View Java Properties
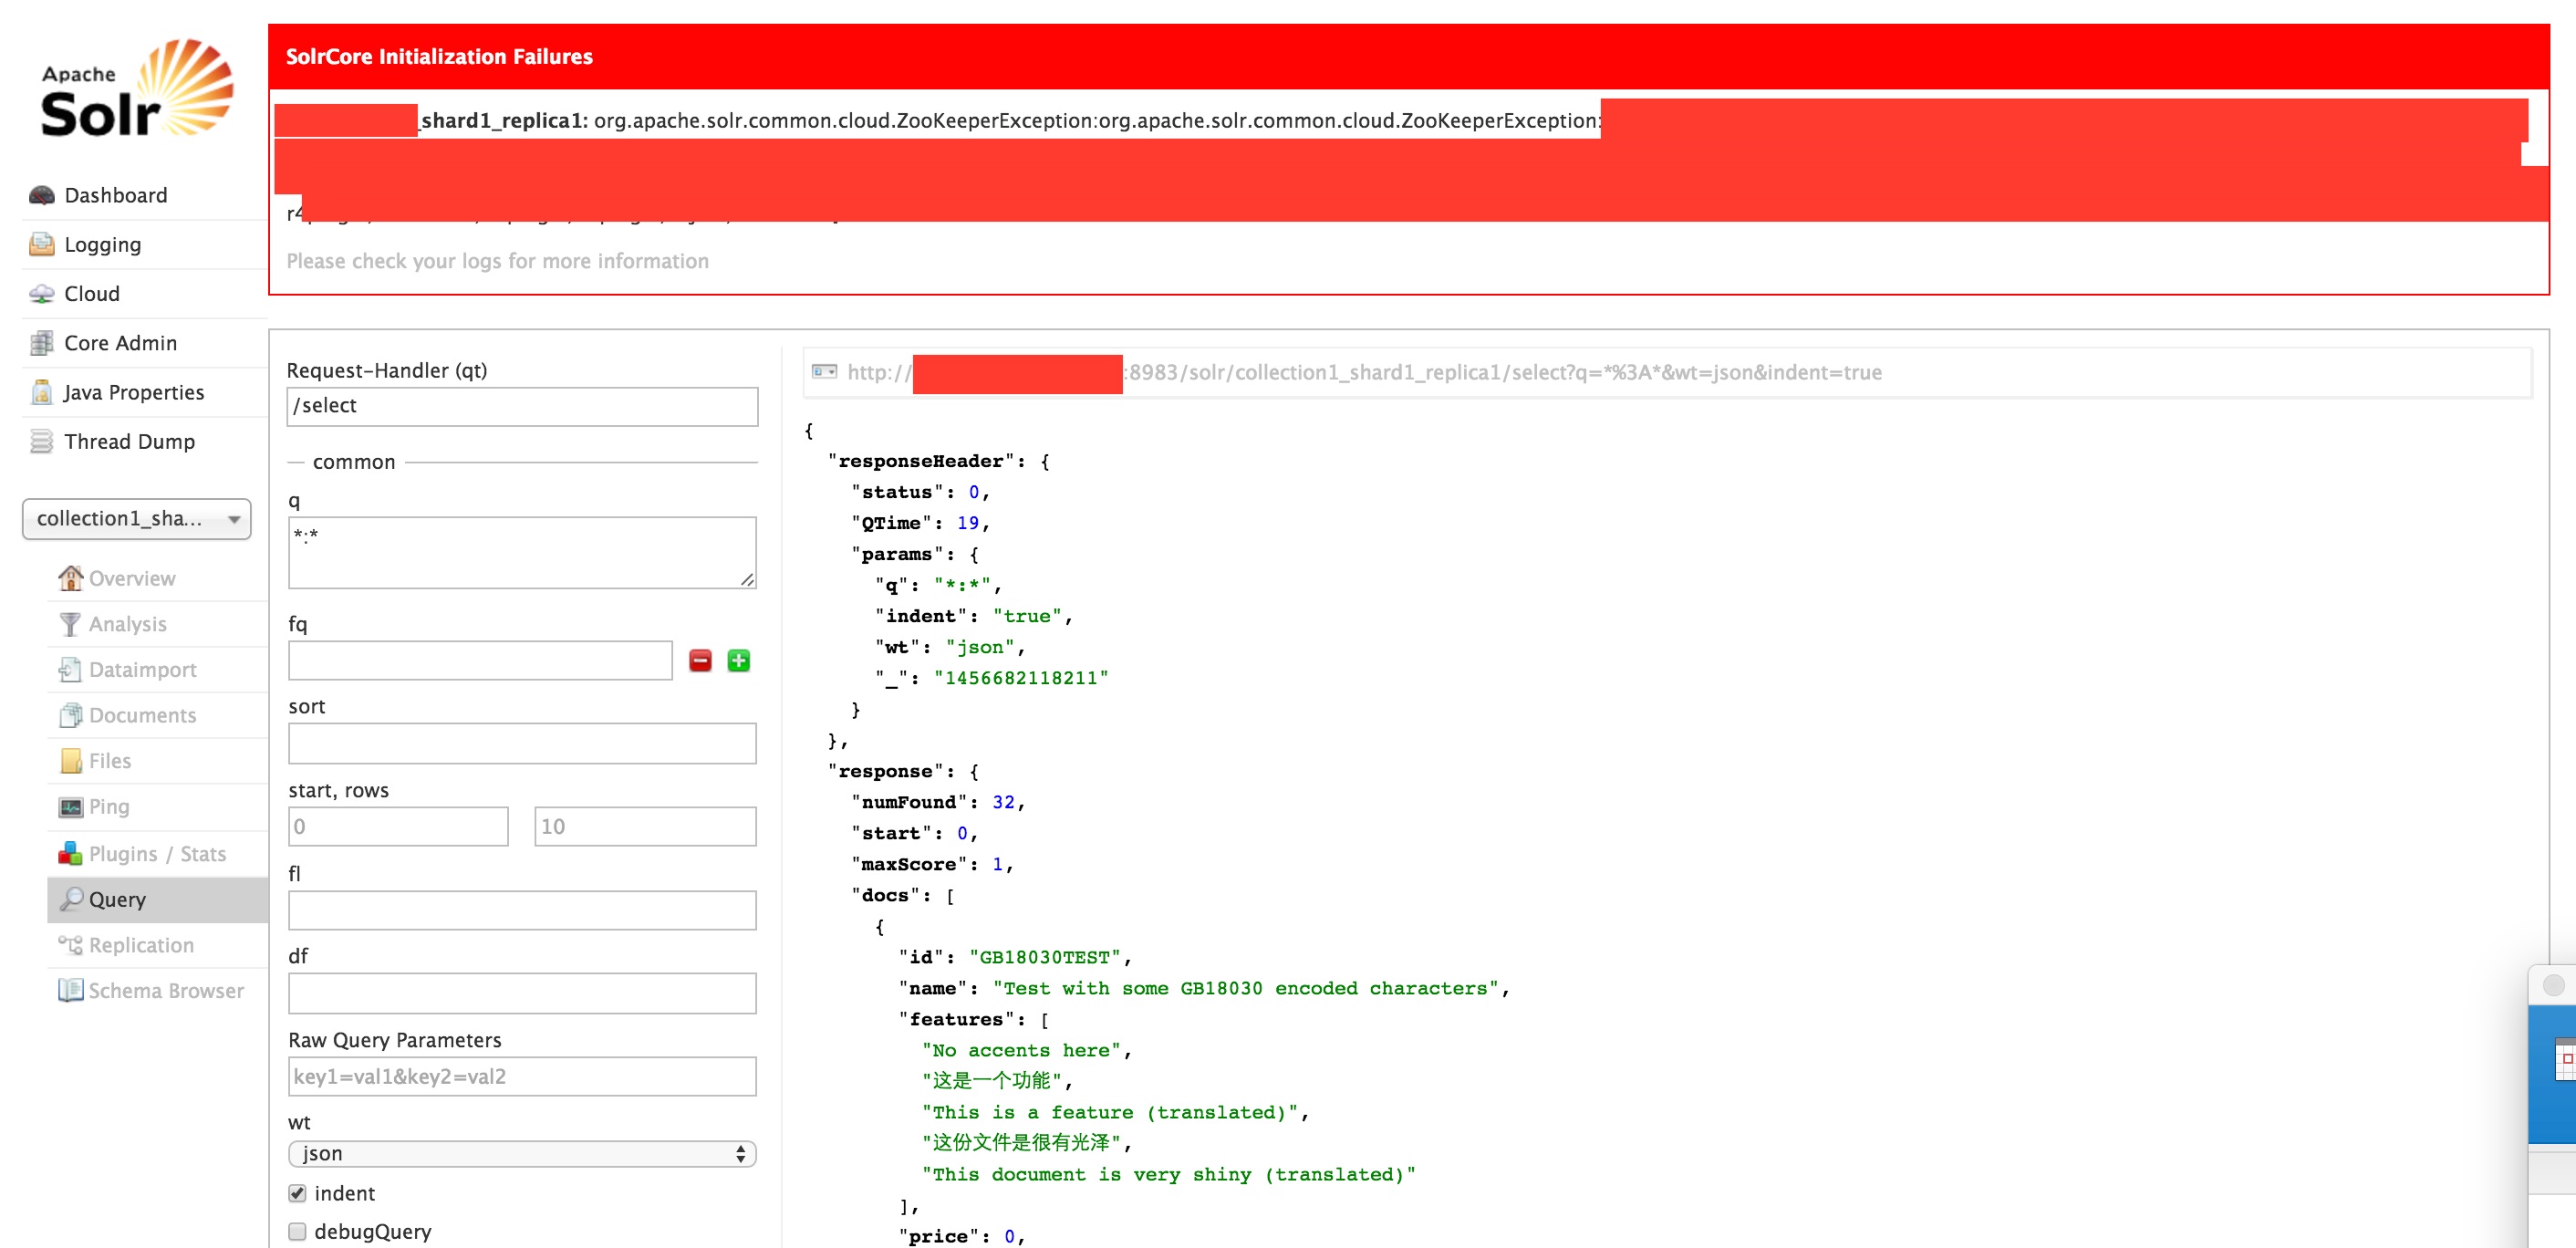This screenshot has height=1248, width=2576. click(133, 392)
